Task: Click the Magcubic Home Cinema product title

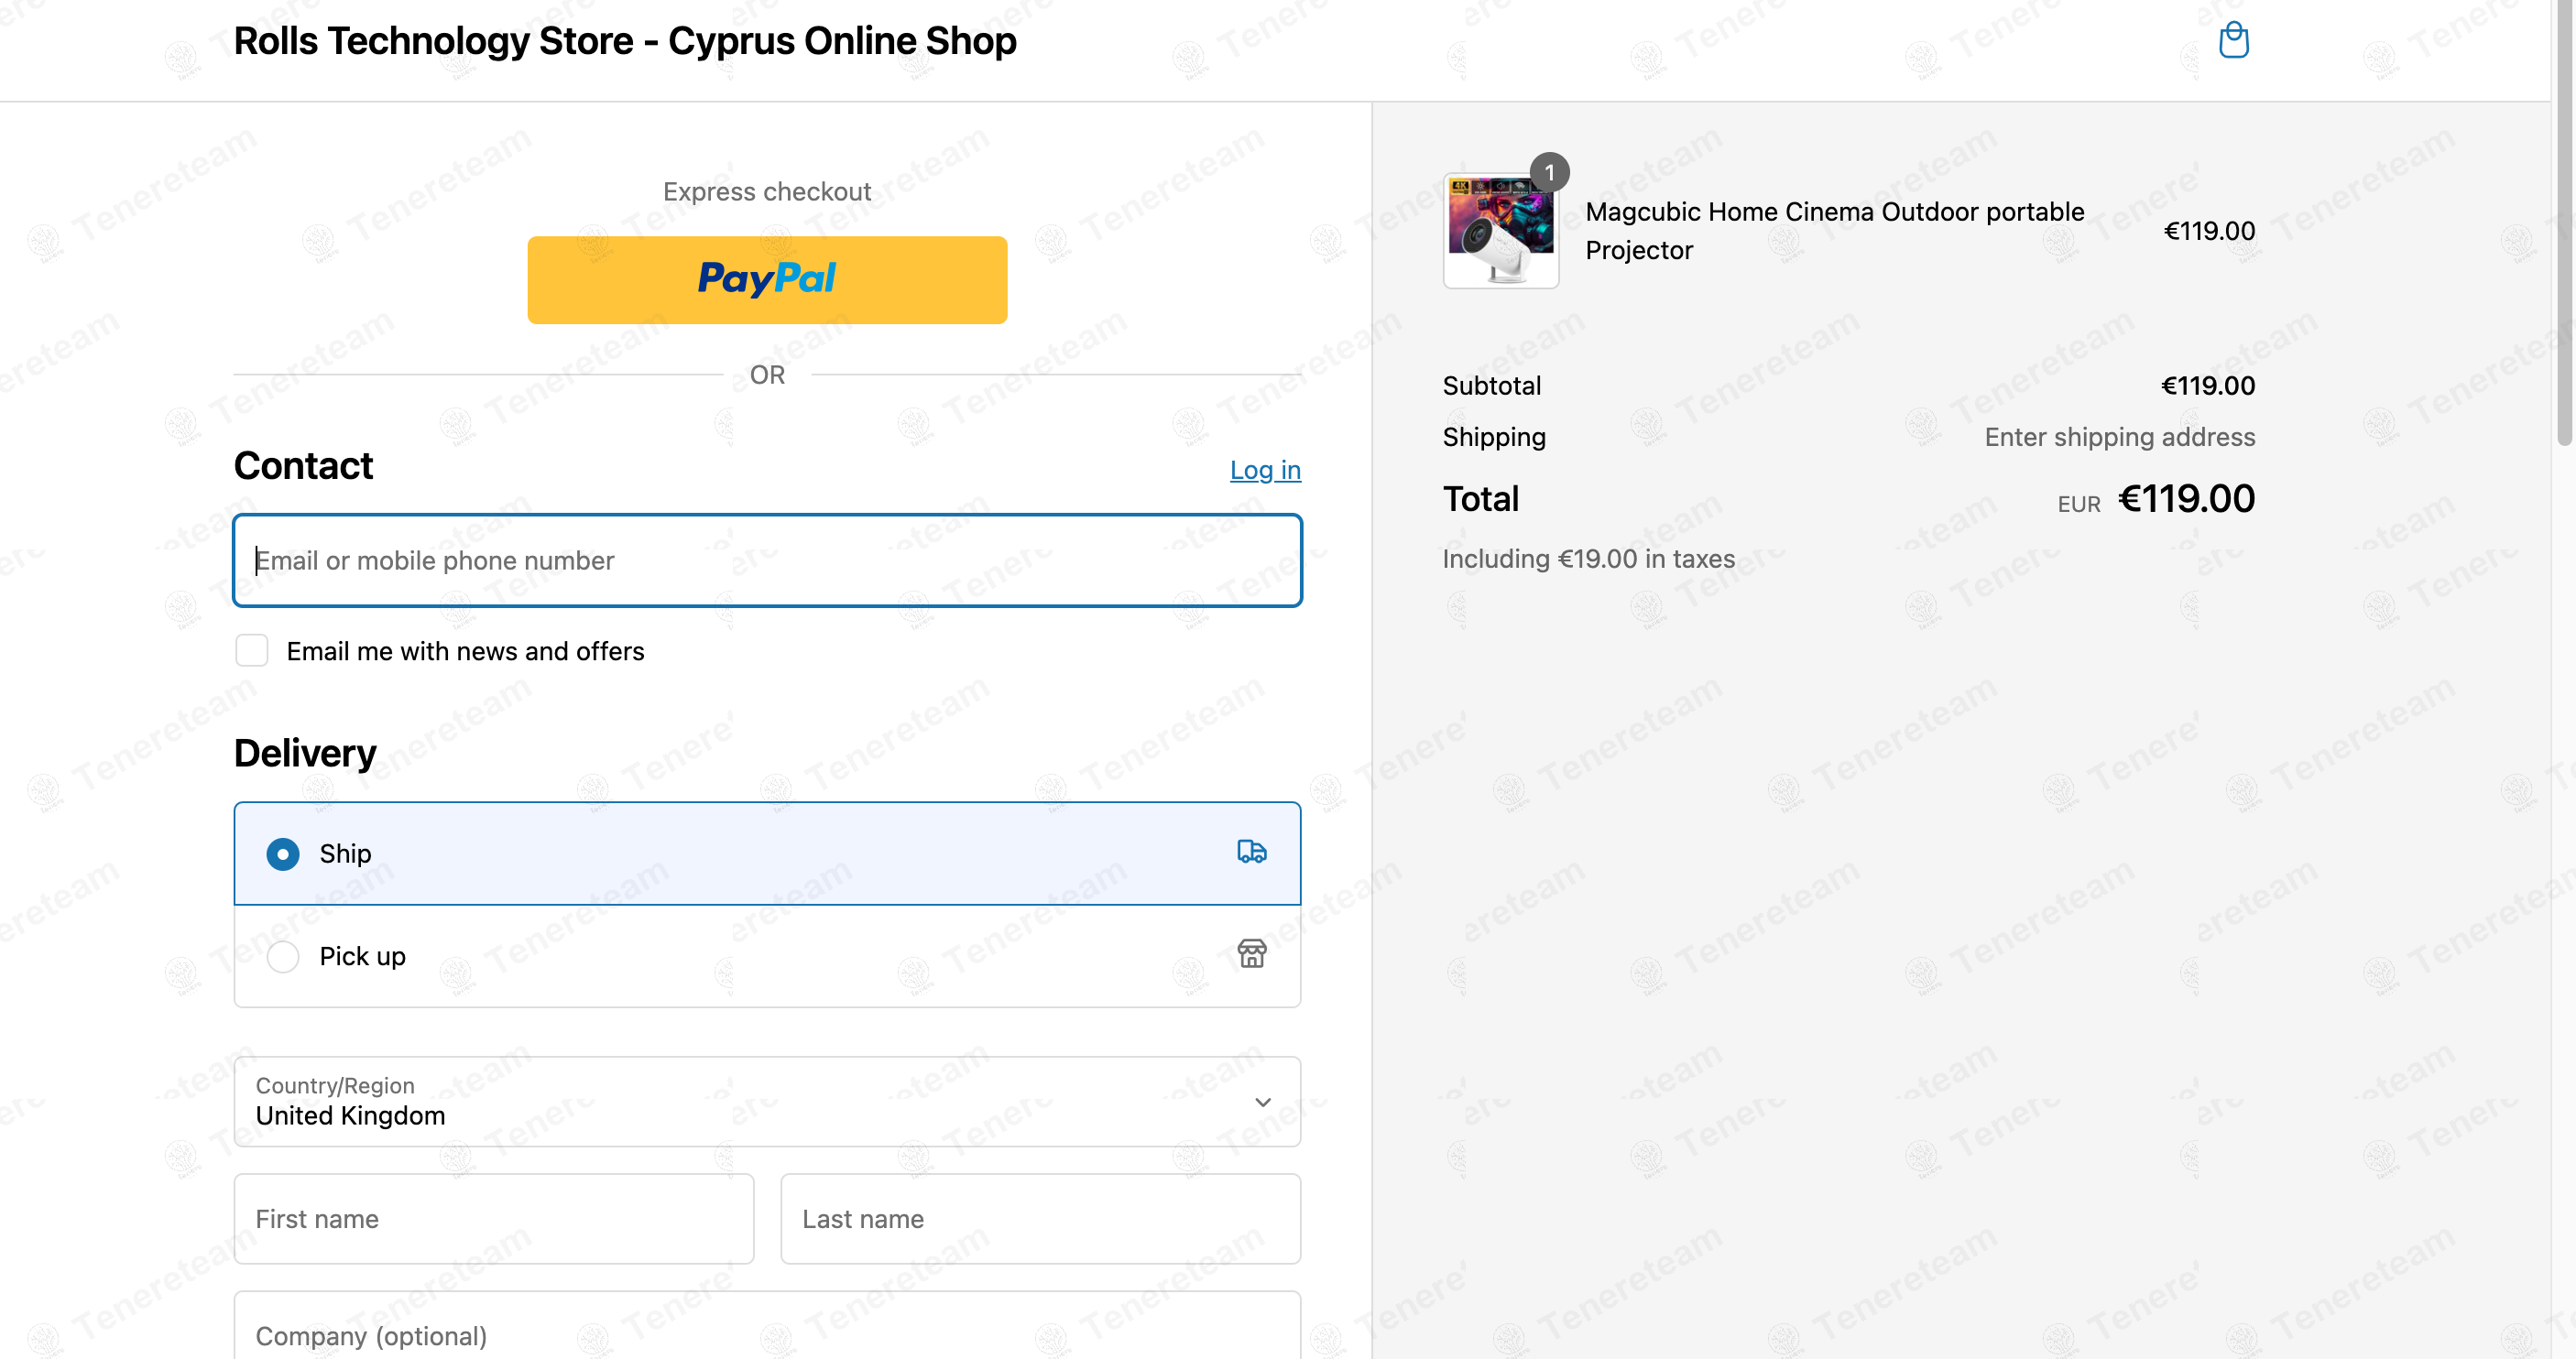Action: click(1834, 231)
